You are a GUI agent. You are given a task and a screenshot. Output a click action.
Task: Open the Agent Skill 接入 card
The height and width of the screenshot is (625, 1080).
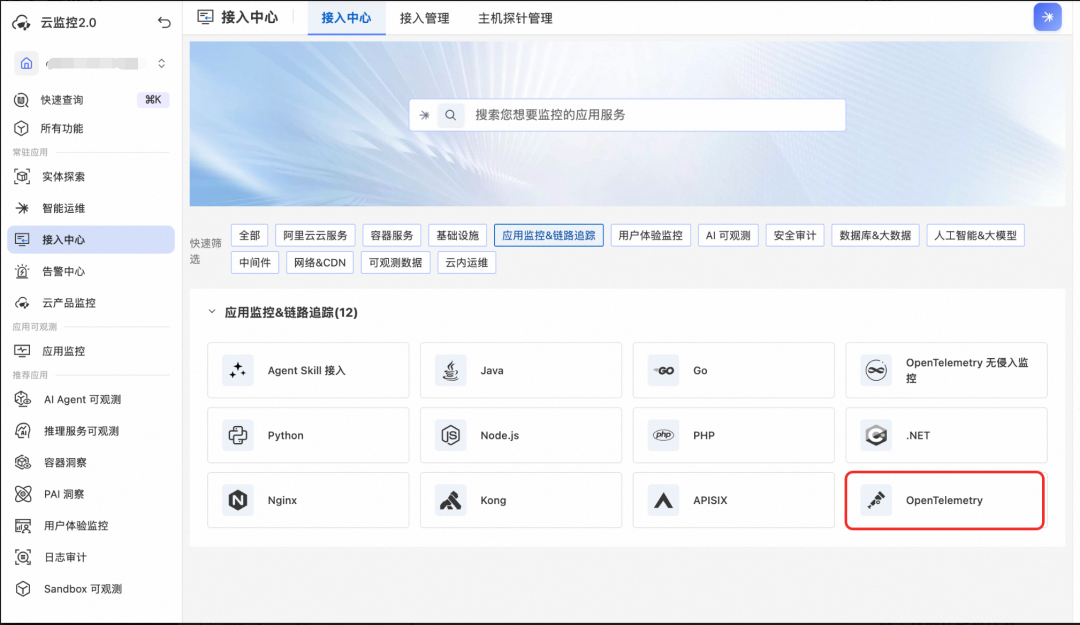309,371
